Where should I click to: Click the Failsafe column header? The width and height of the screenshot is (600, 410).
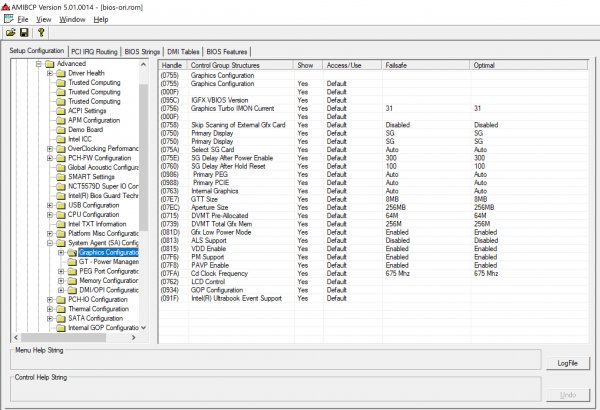426,65
